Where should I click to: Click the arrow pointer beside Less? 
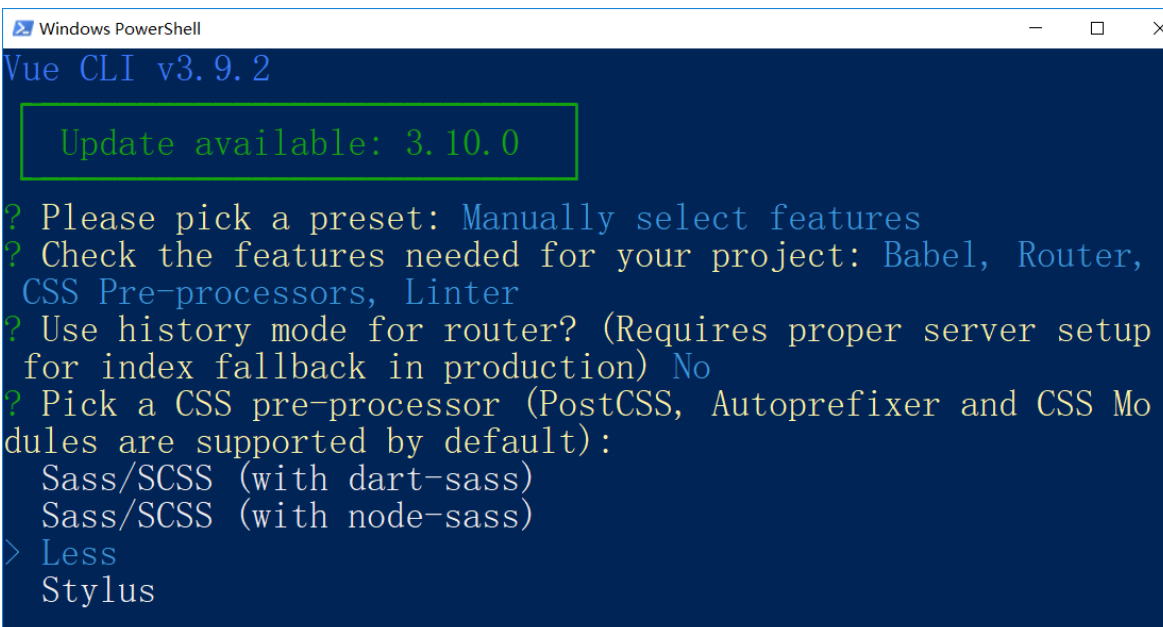point(12,554)
